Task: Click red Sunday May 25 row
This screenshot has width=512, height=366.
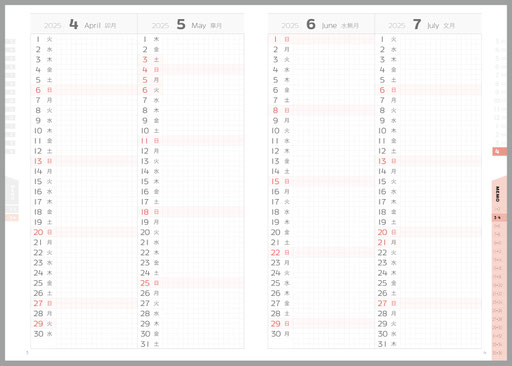Action: coord(191,283)
